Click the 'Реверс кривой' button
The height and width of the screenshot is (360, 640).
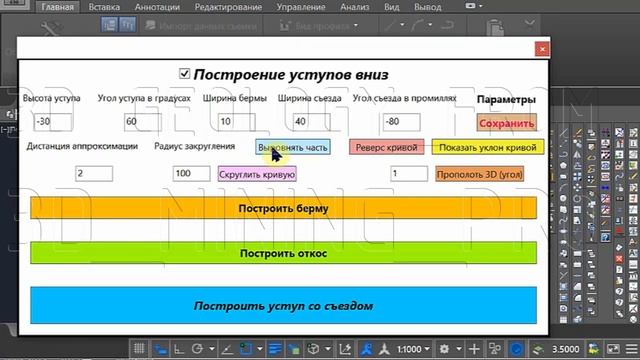point(386,147)
